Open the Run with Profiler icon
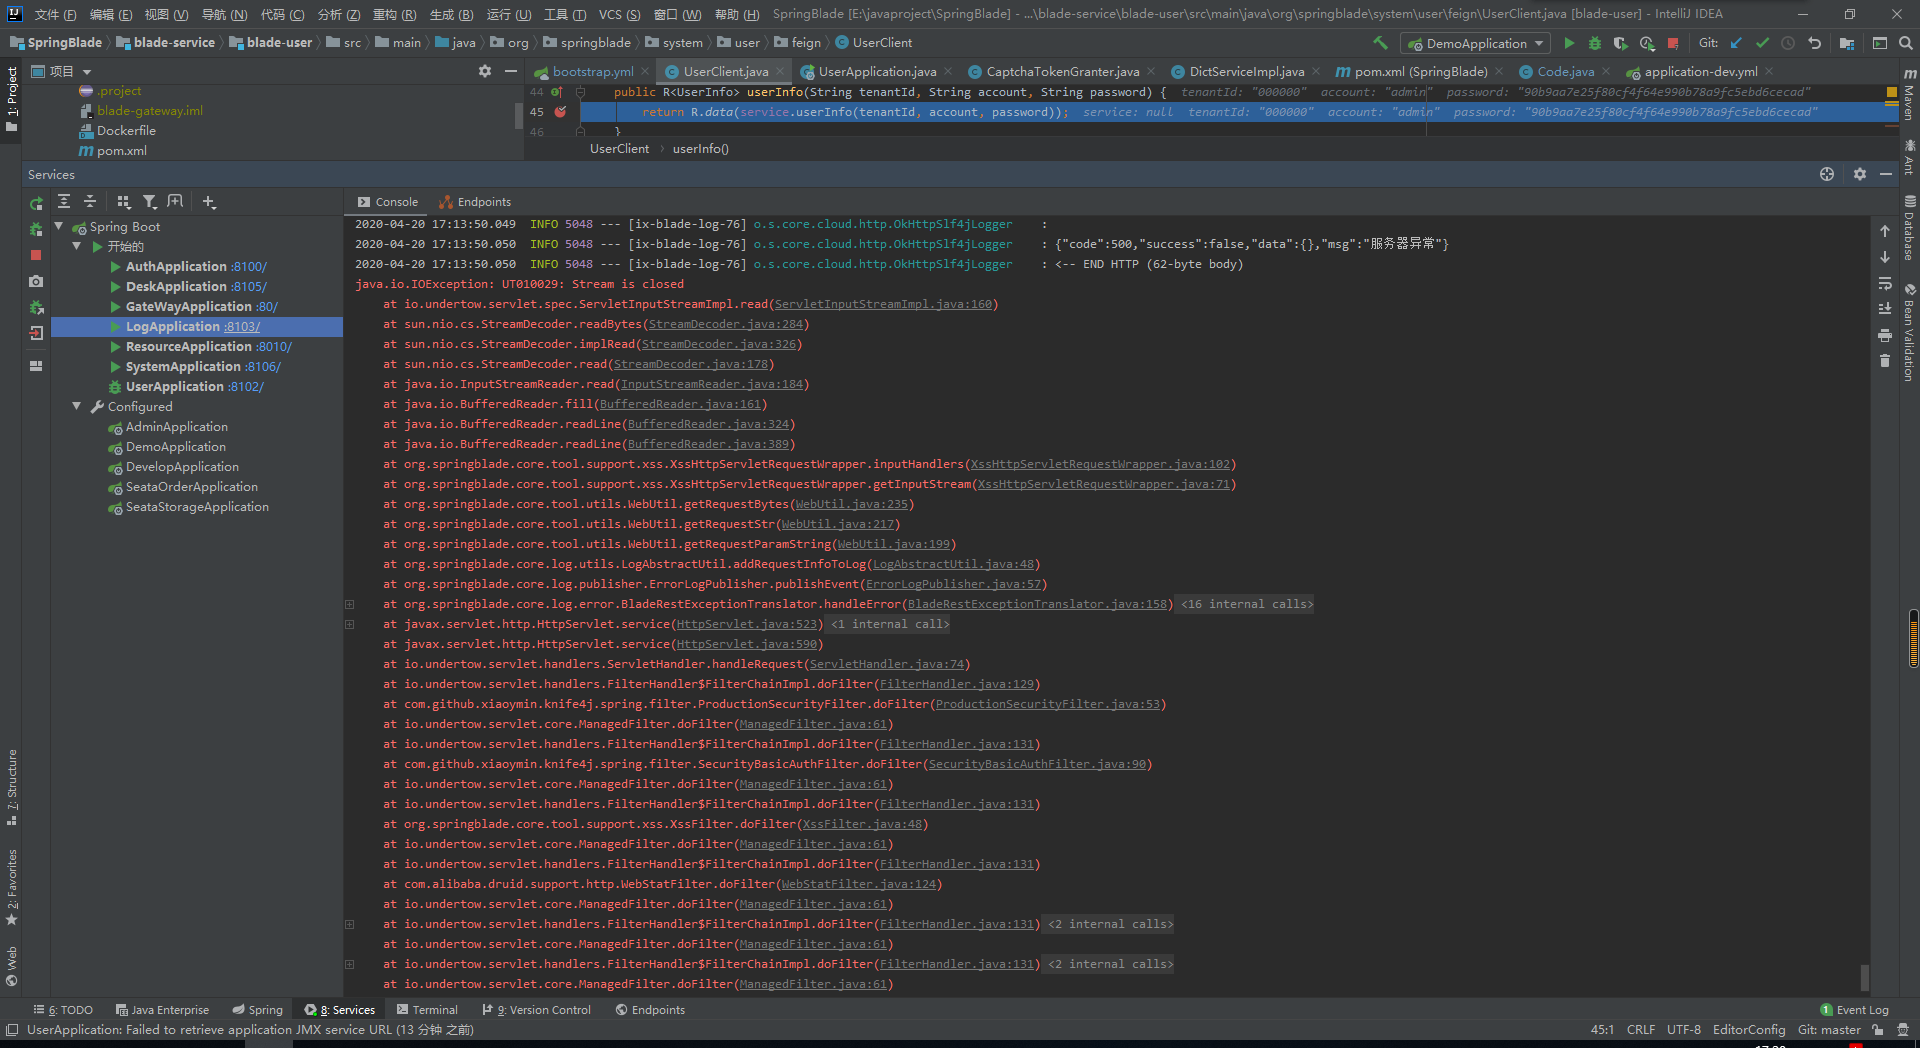 pos(1647,43)
